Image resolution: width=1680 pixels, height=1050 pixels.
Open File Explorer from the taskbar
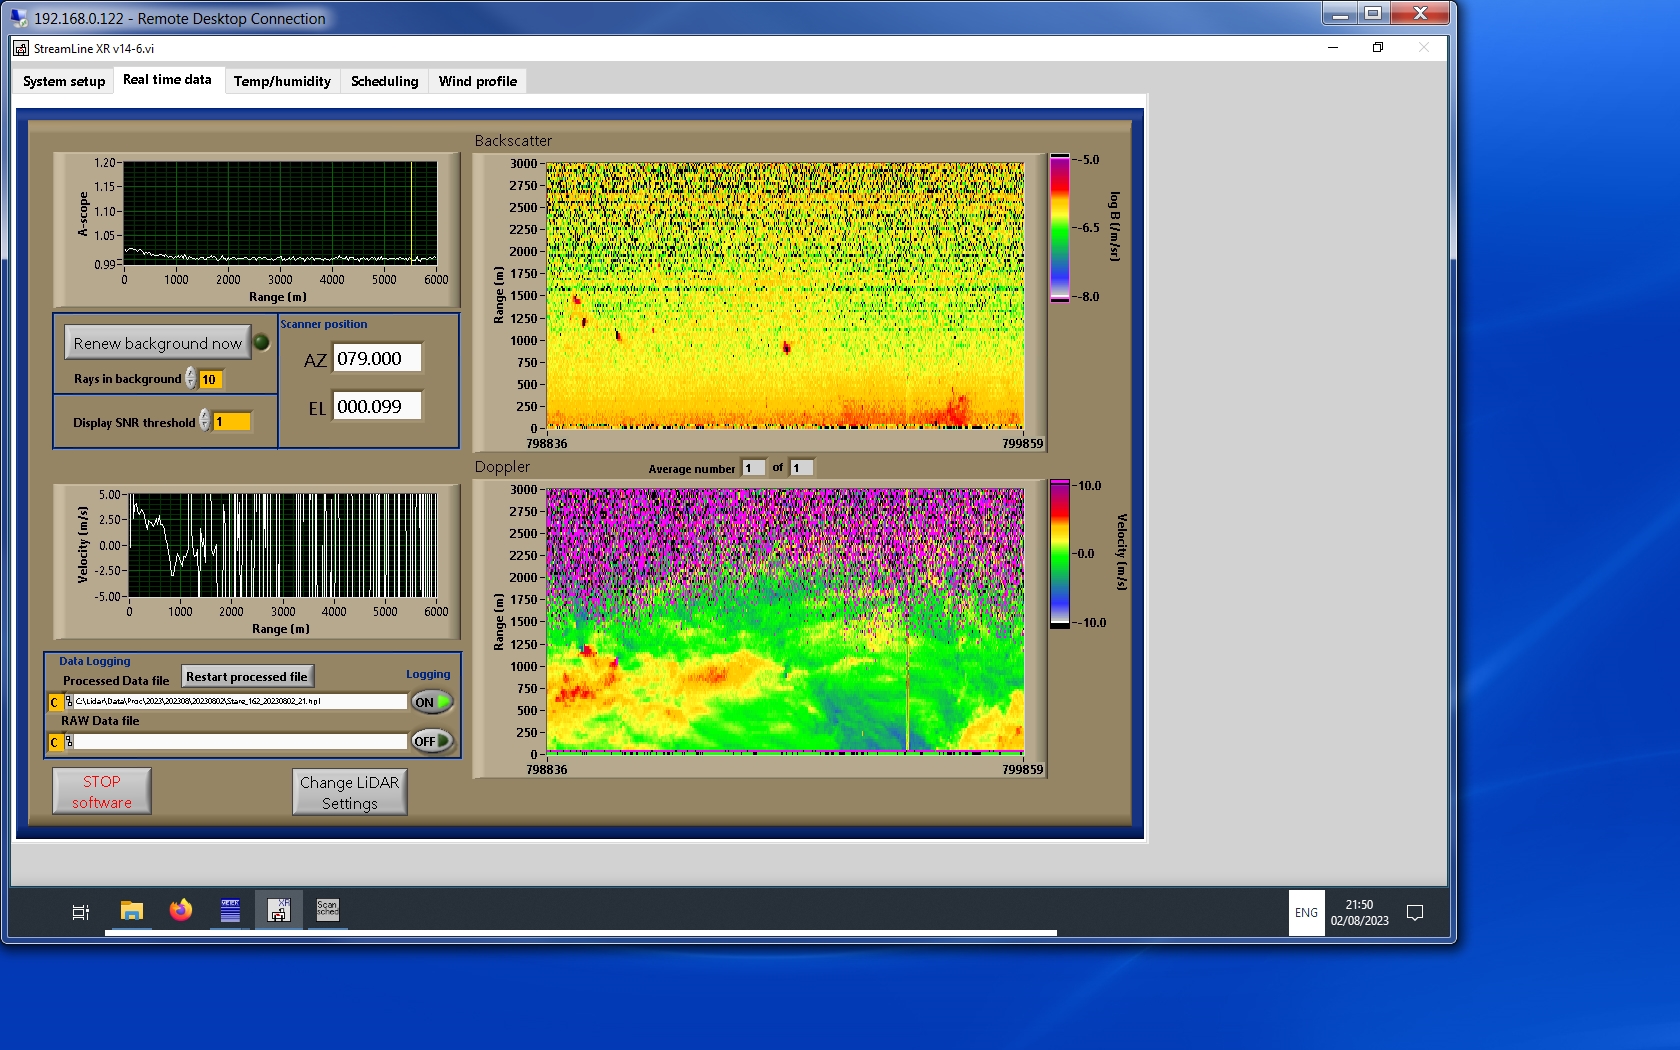[x=131, y=911]
